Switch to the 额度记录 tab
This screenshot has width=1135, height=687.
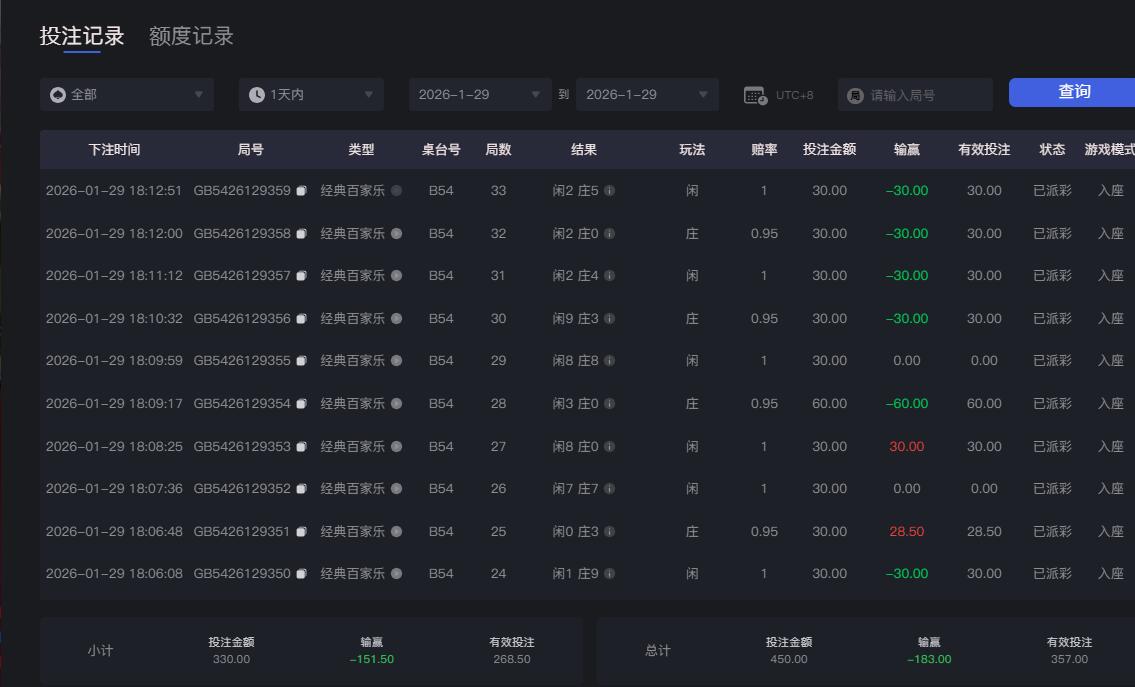coord(191,35)
